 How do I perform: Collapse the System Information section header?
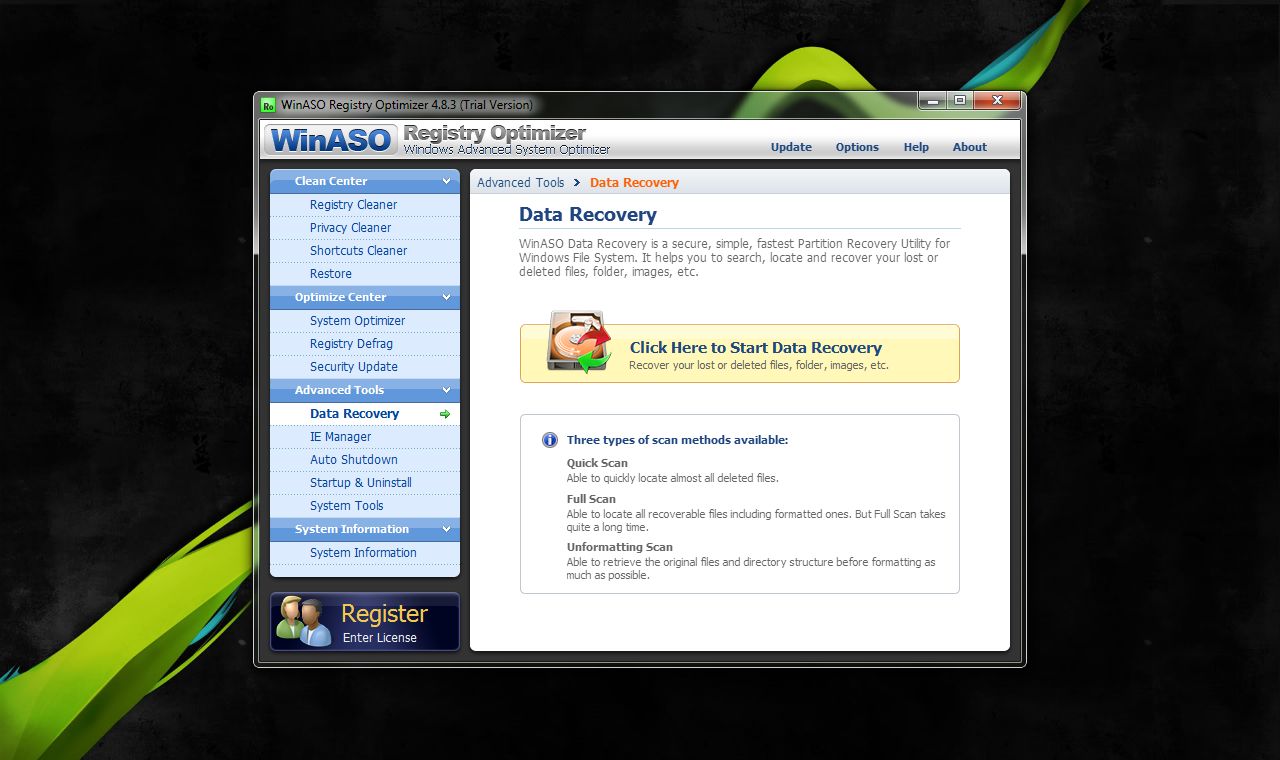coord(365,529)
